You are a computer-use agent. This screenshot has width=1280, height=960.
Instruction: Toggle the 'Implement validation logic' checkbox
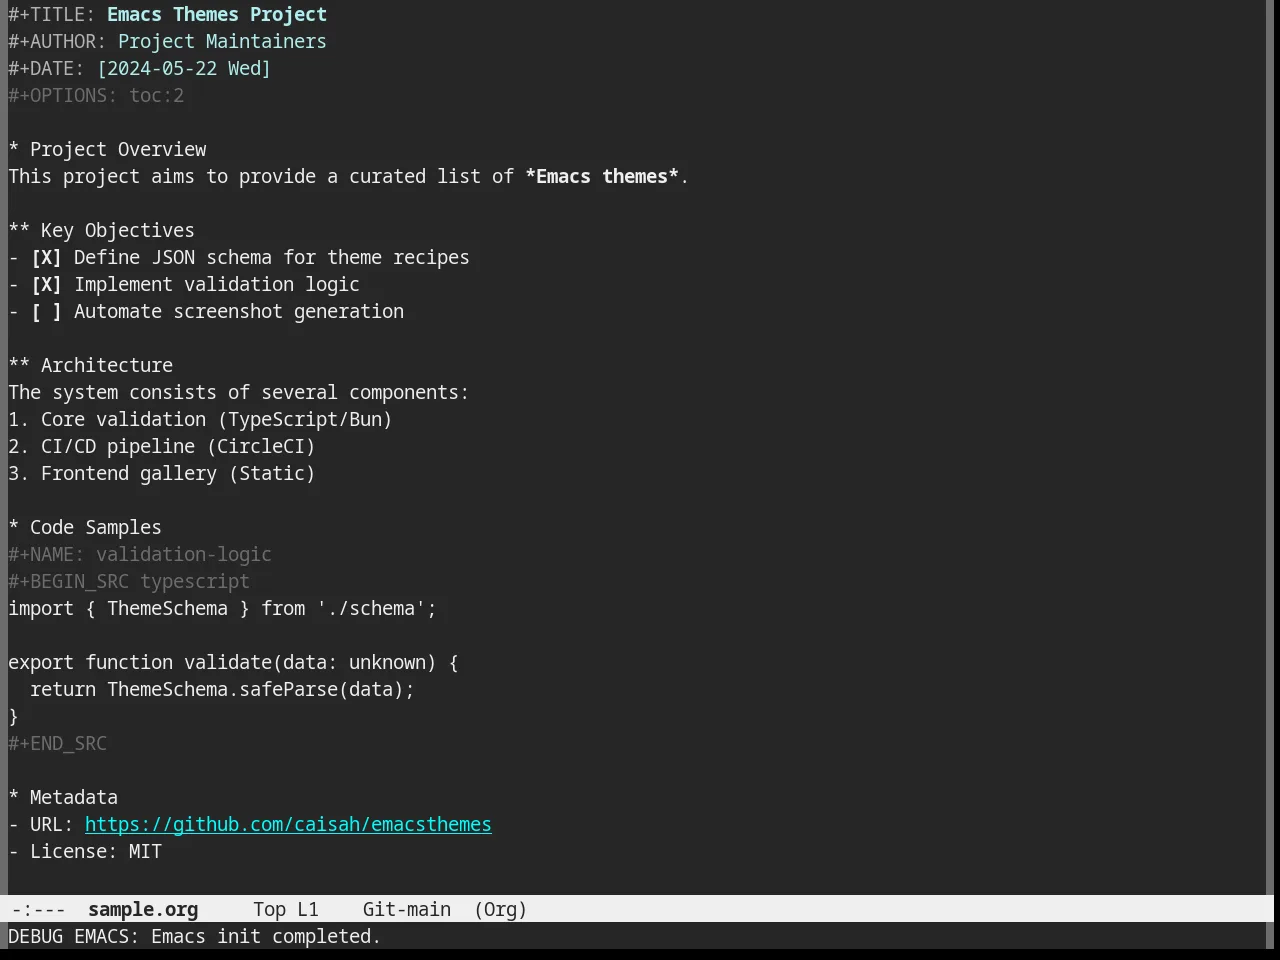pos(46,285)
